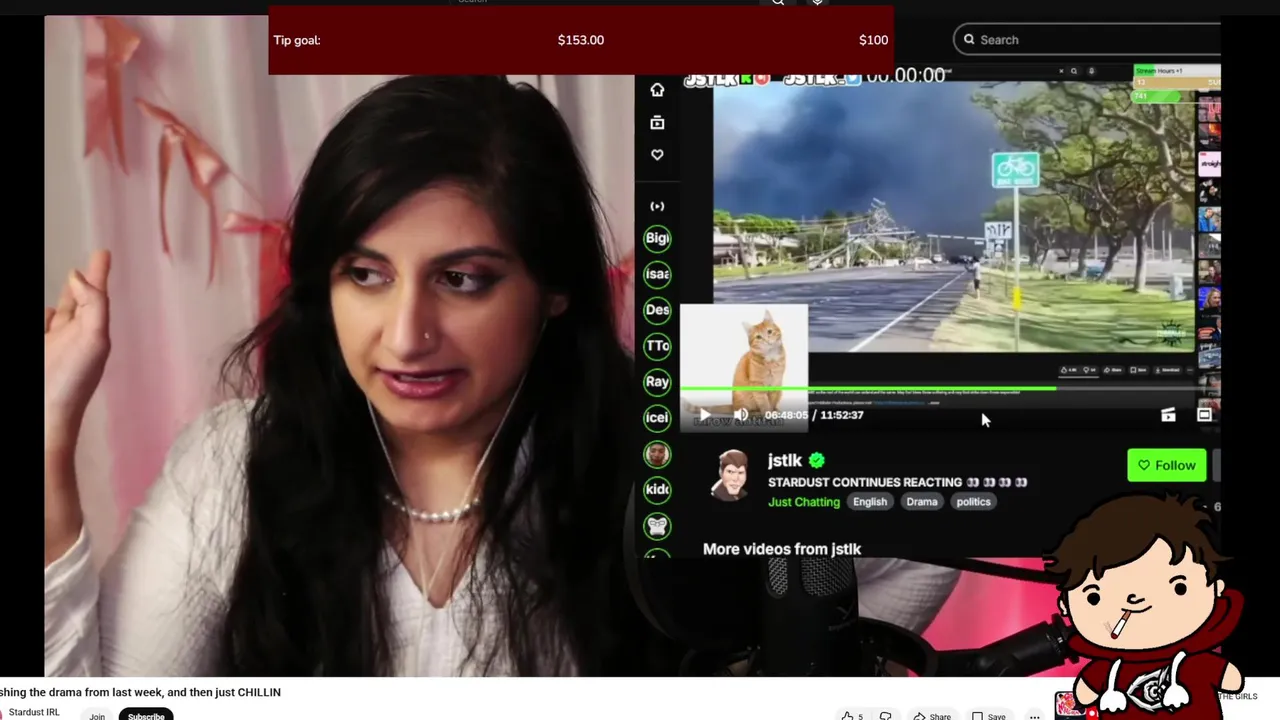Click the live channels icon in sidebar

coord(657,206)
